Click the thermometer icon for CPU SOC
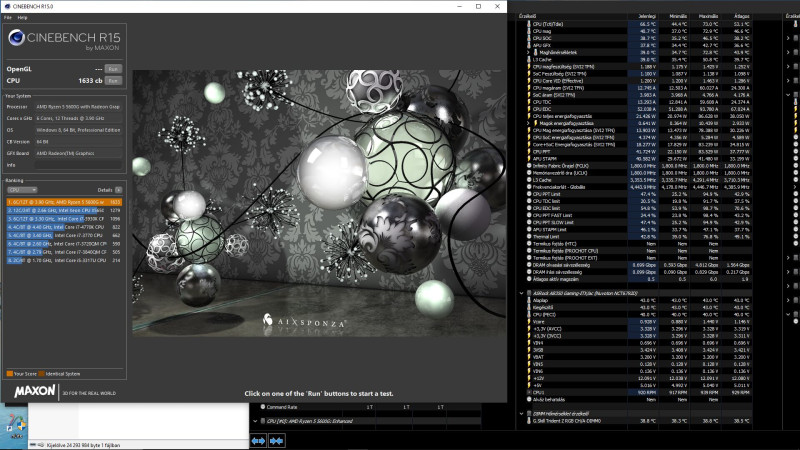This screenshot has height=450, width=800. coord(529,38)
